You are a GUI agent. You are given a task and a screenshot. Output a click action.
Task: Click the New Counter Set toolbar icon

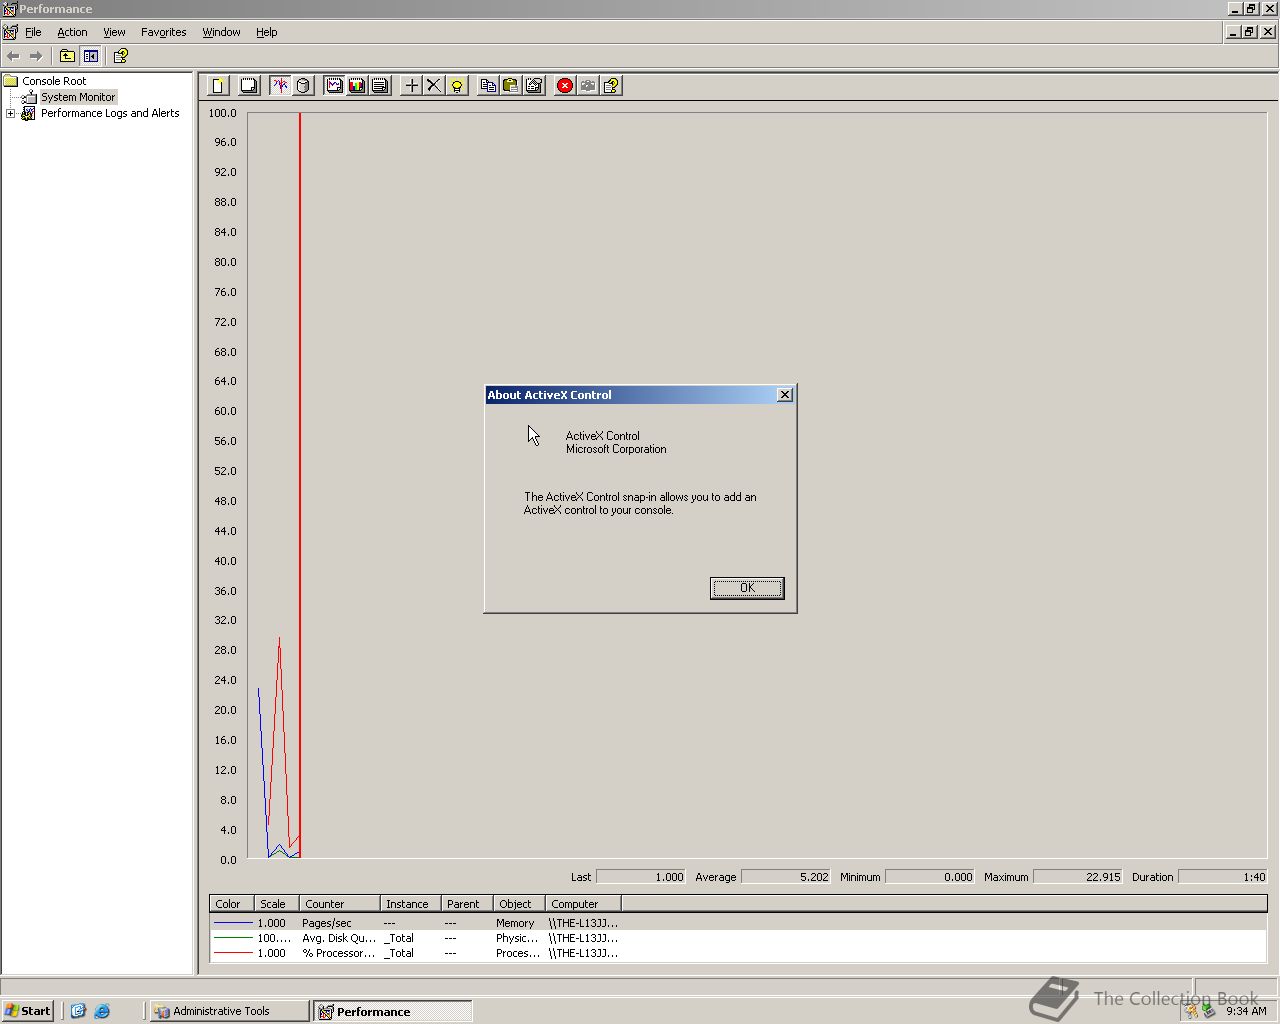click(x=218, y=86)
